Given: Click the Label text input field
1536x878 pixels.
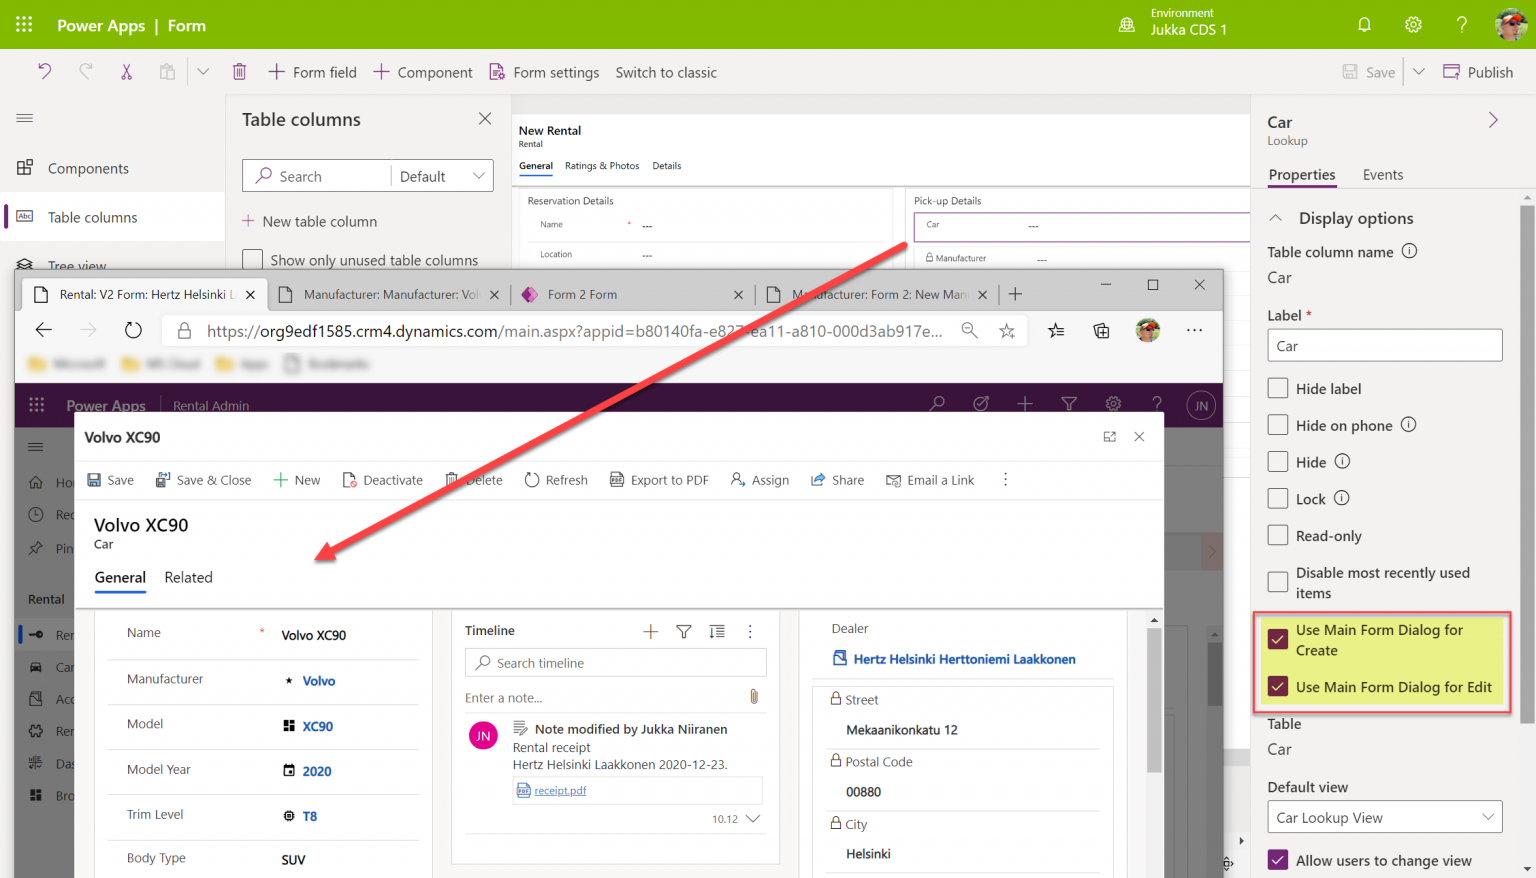Looking at the screenshot, I should point(1384,346).
